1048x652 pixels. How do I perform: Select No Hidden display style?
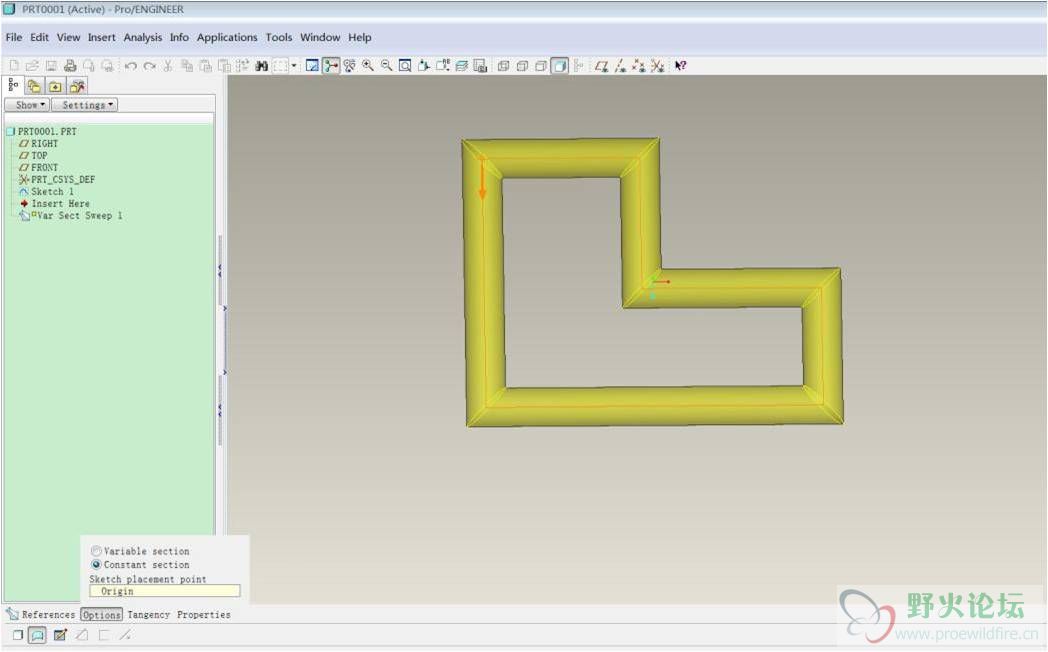tap(541, 65)
